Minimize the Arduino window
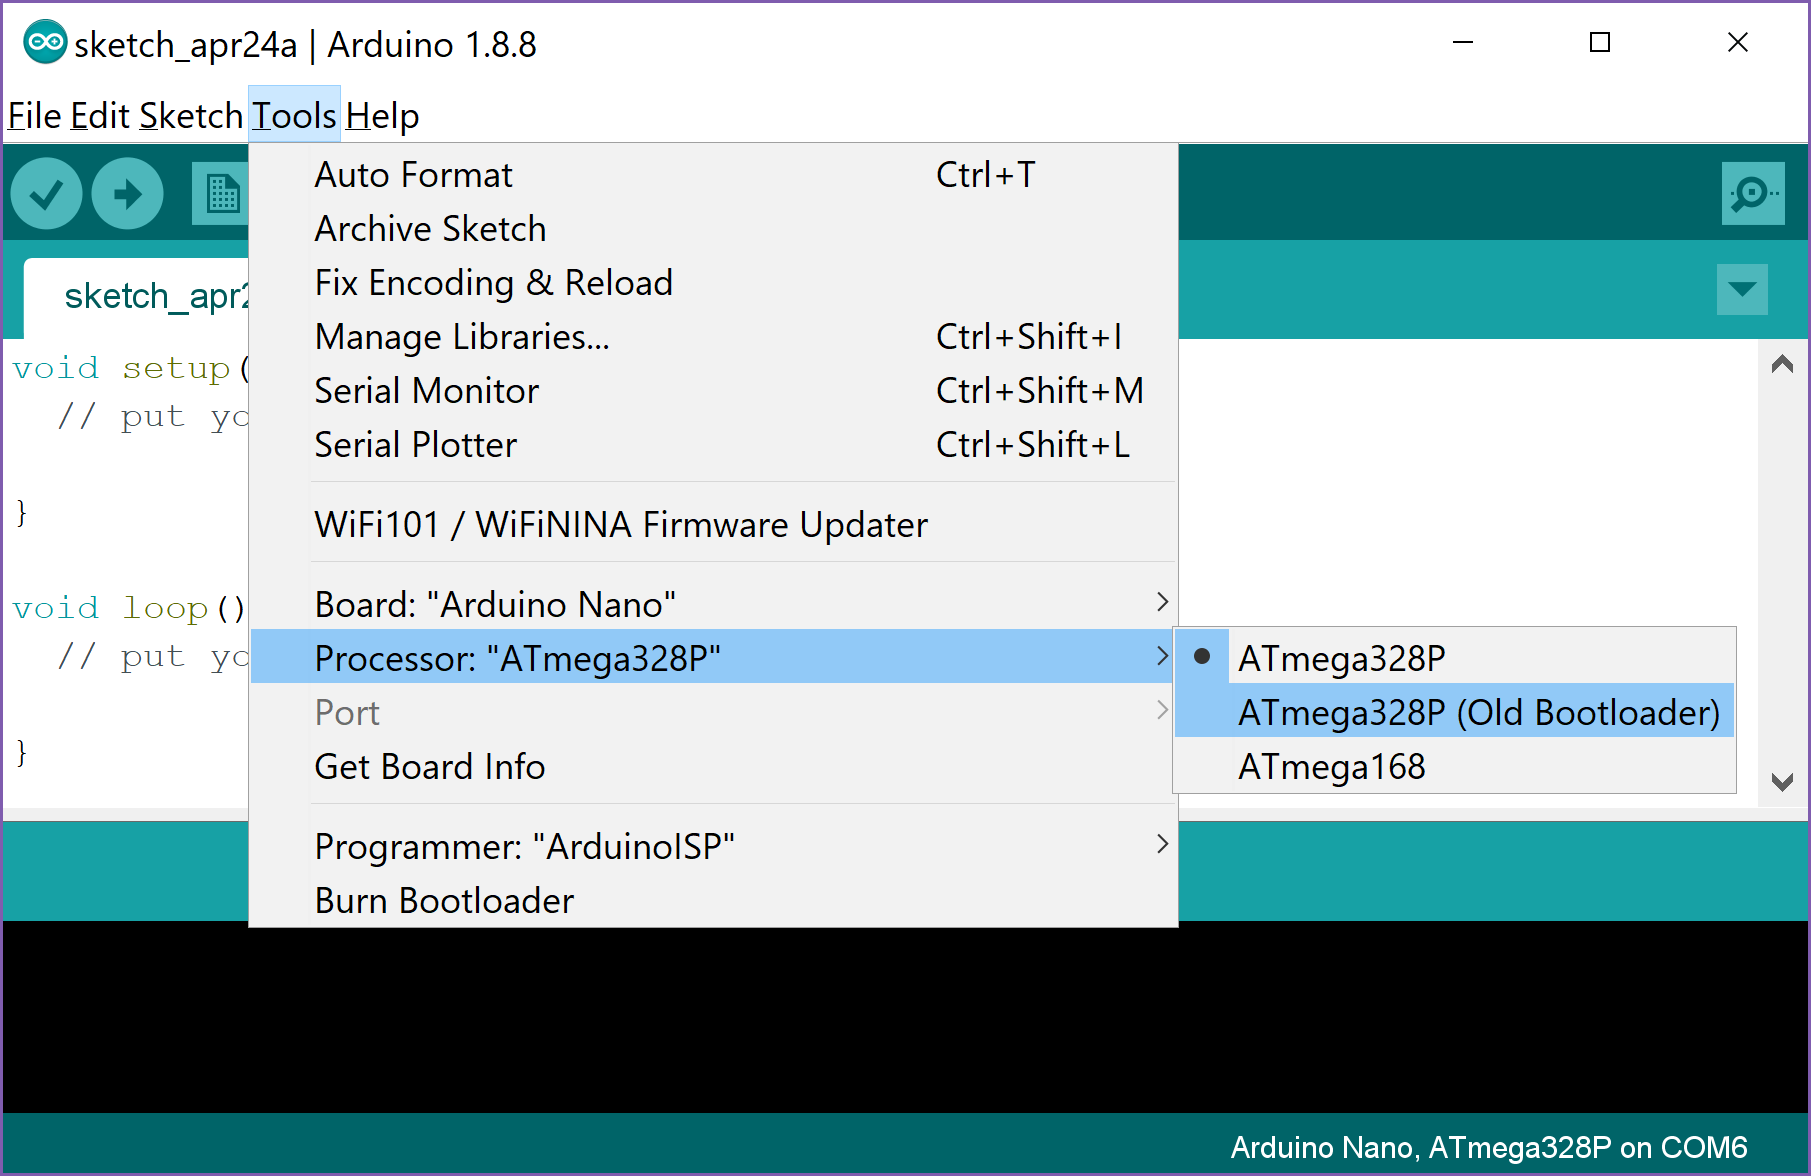 pyautogui.click(x=1463, y=42)
